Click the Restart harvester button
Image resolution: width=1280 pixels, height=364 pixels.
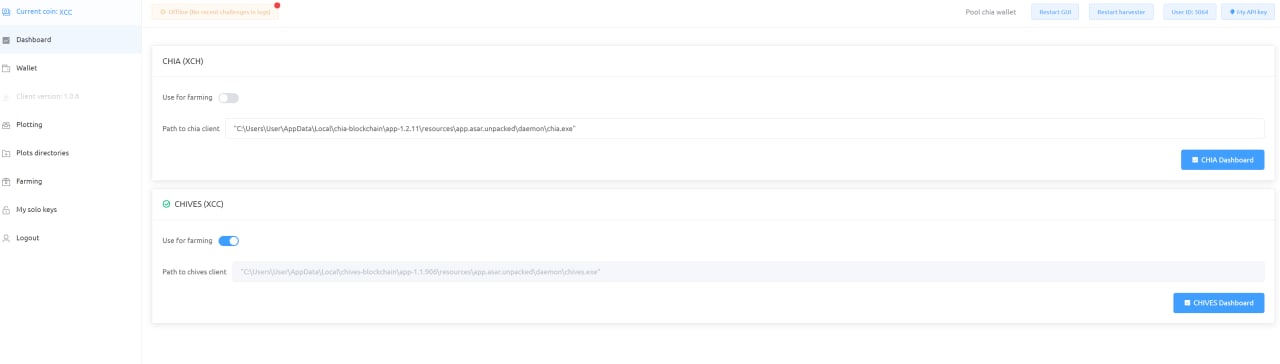pyautogui.click(x=1121, y=12)
